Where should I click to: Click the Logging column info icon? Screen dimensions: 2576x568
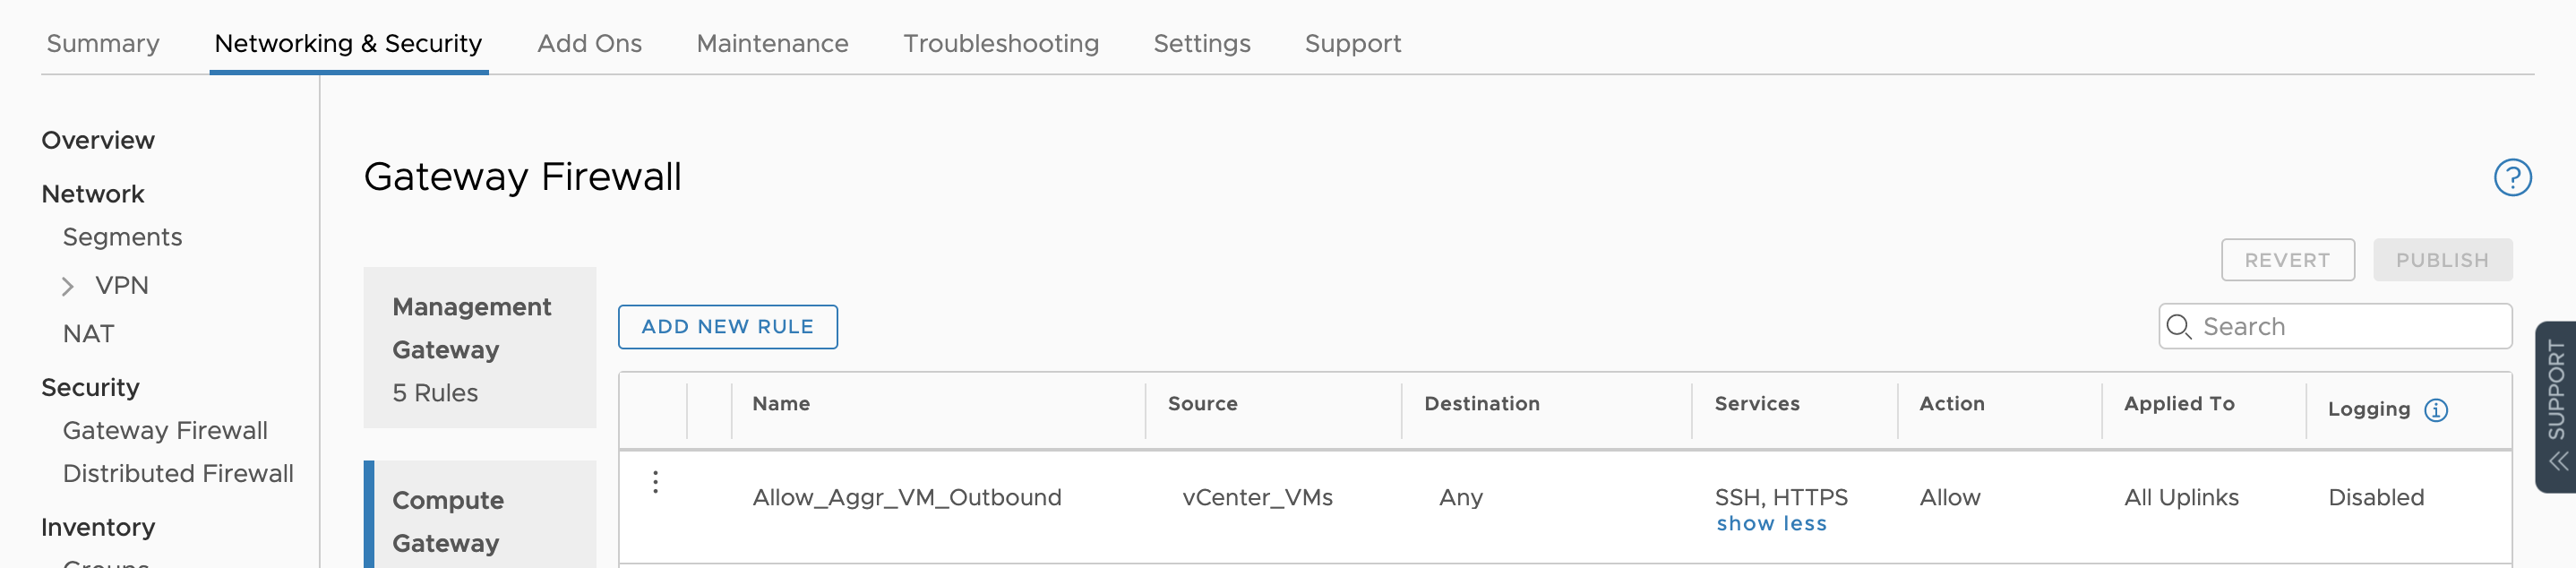(2437, 409)
